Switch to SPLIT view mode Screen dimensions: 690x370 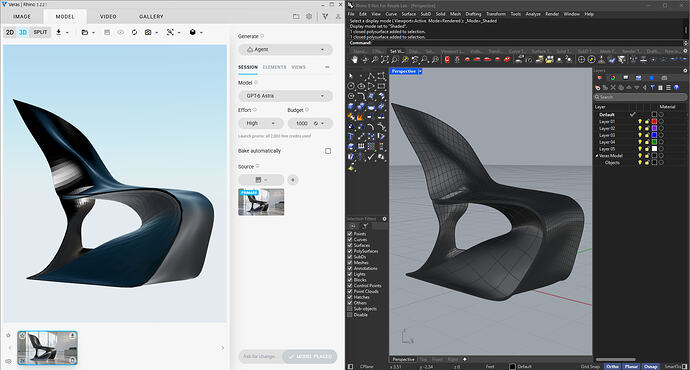(40, 33)
